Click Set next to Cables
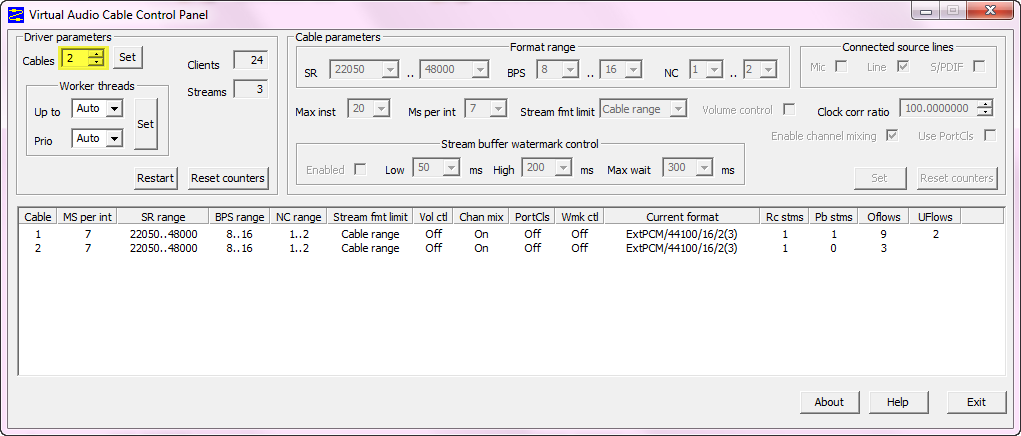Screen dimensions: 1021x436 (x=128, y=57)
